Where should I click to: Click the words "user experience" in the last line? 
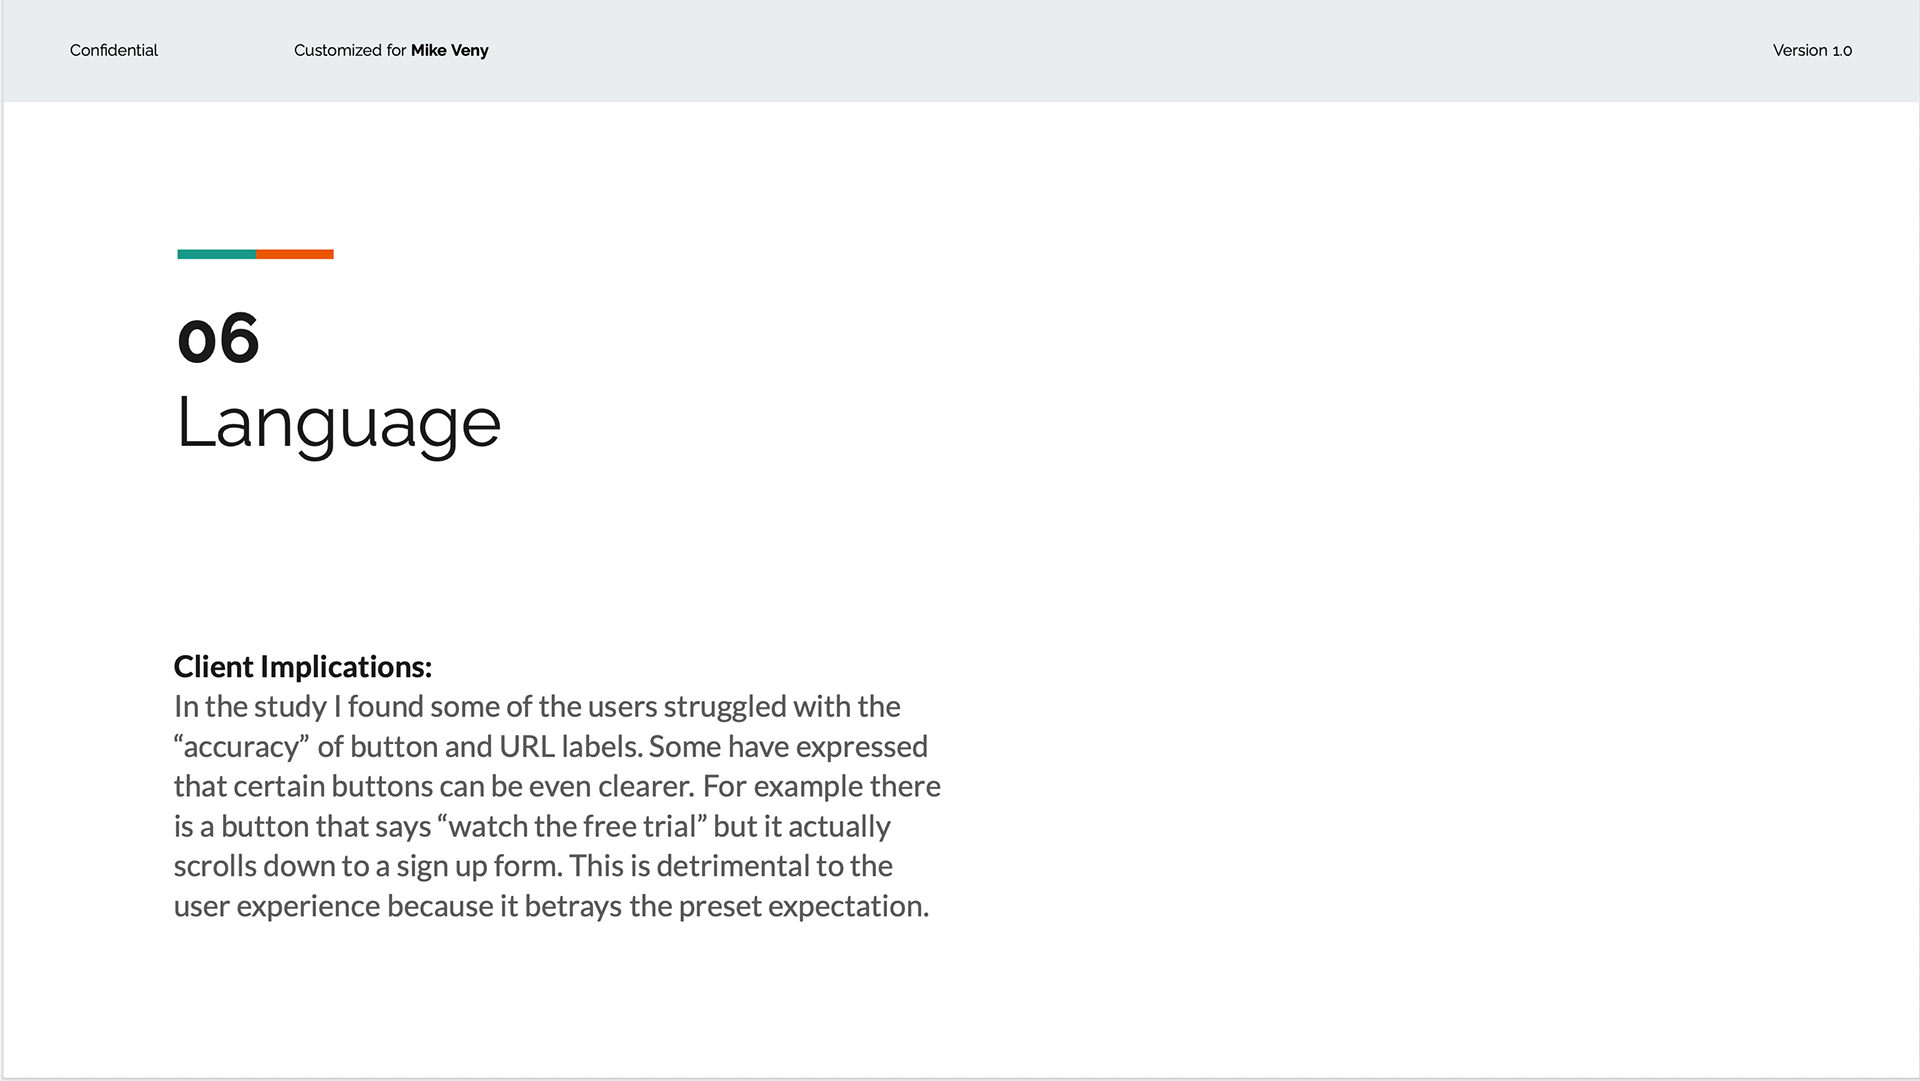coord(276,907)
